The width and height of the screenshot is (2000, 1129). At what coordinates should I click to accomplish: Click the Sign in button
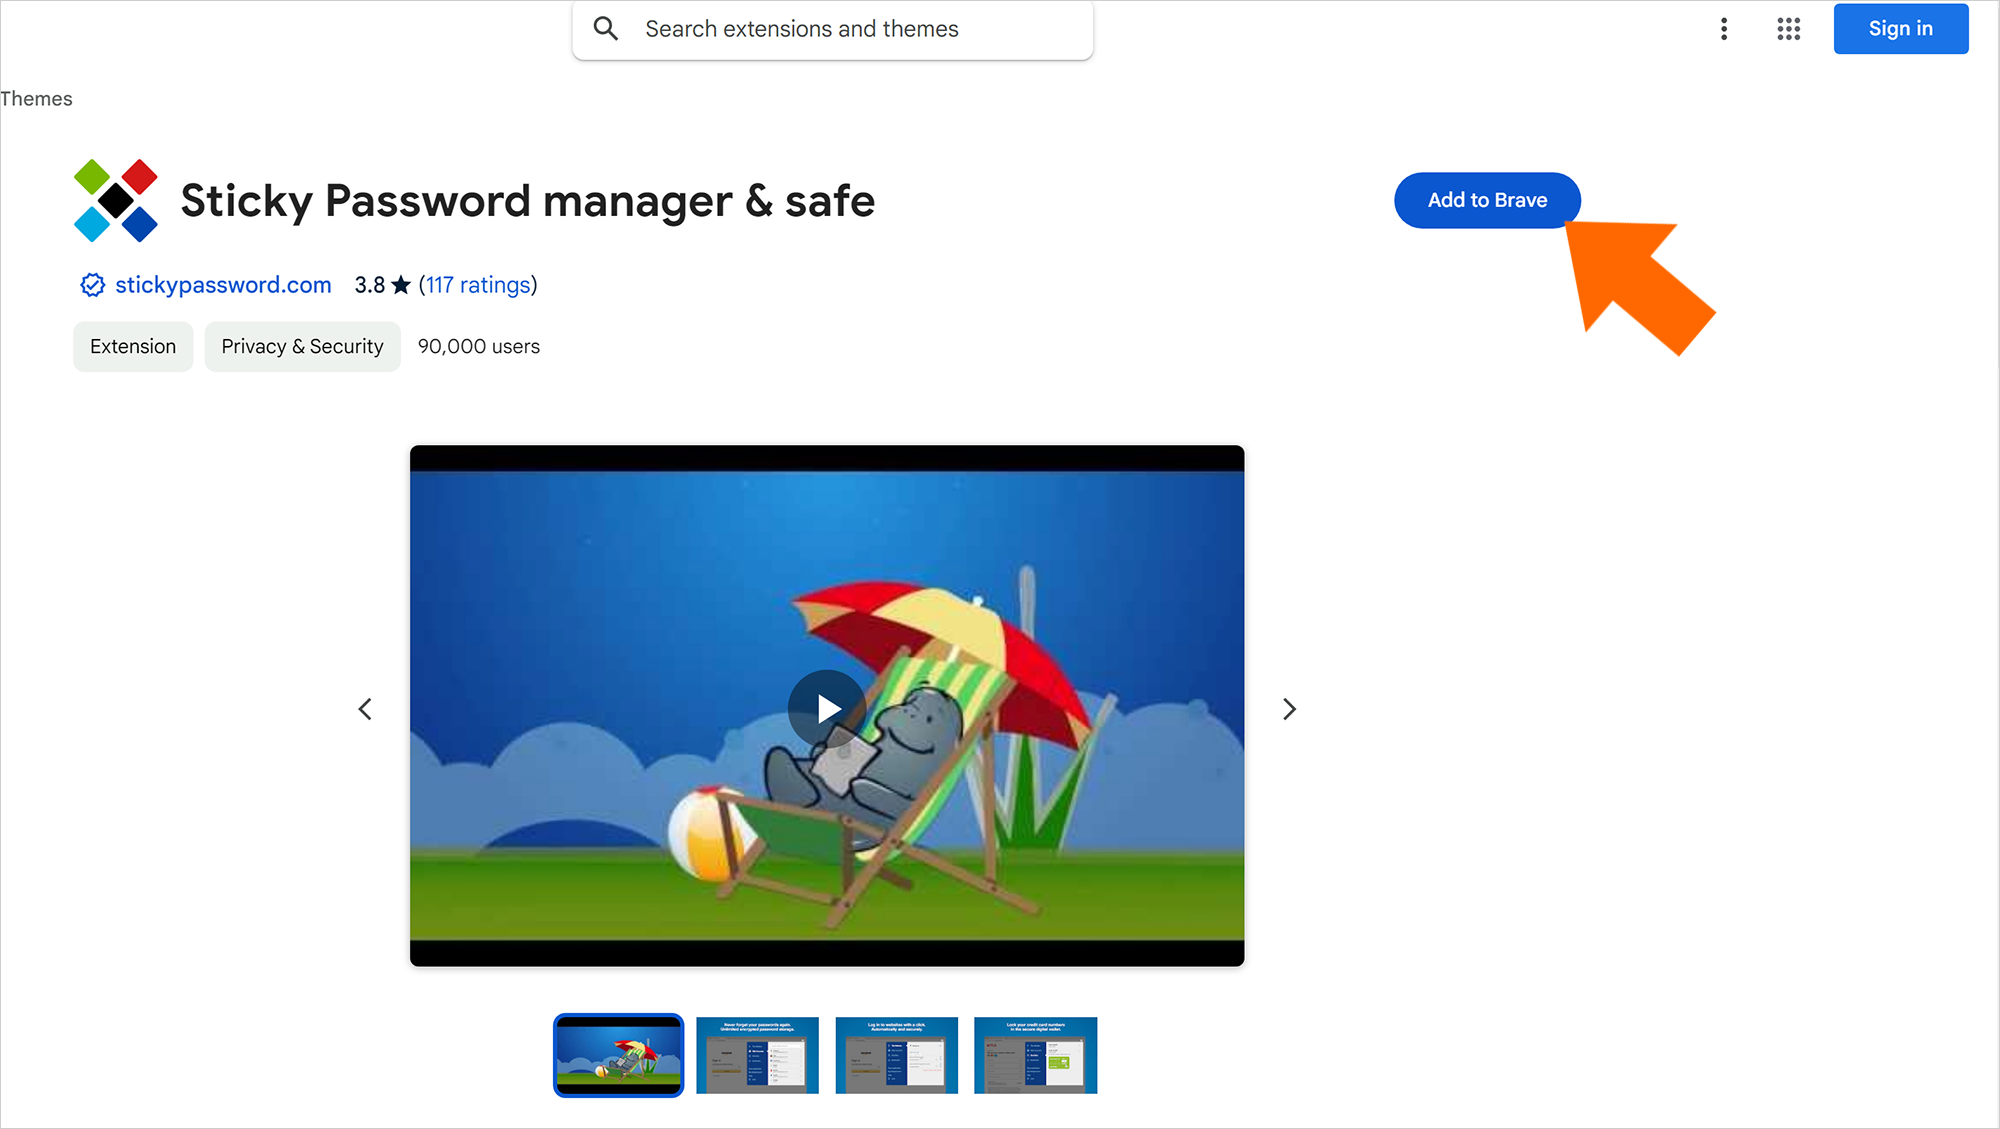pos(1901,29)
